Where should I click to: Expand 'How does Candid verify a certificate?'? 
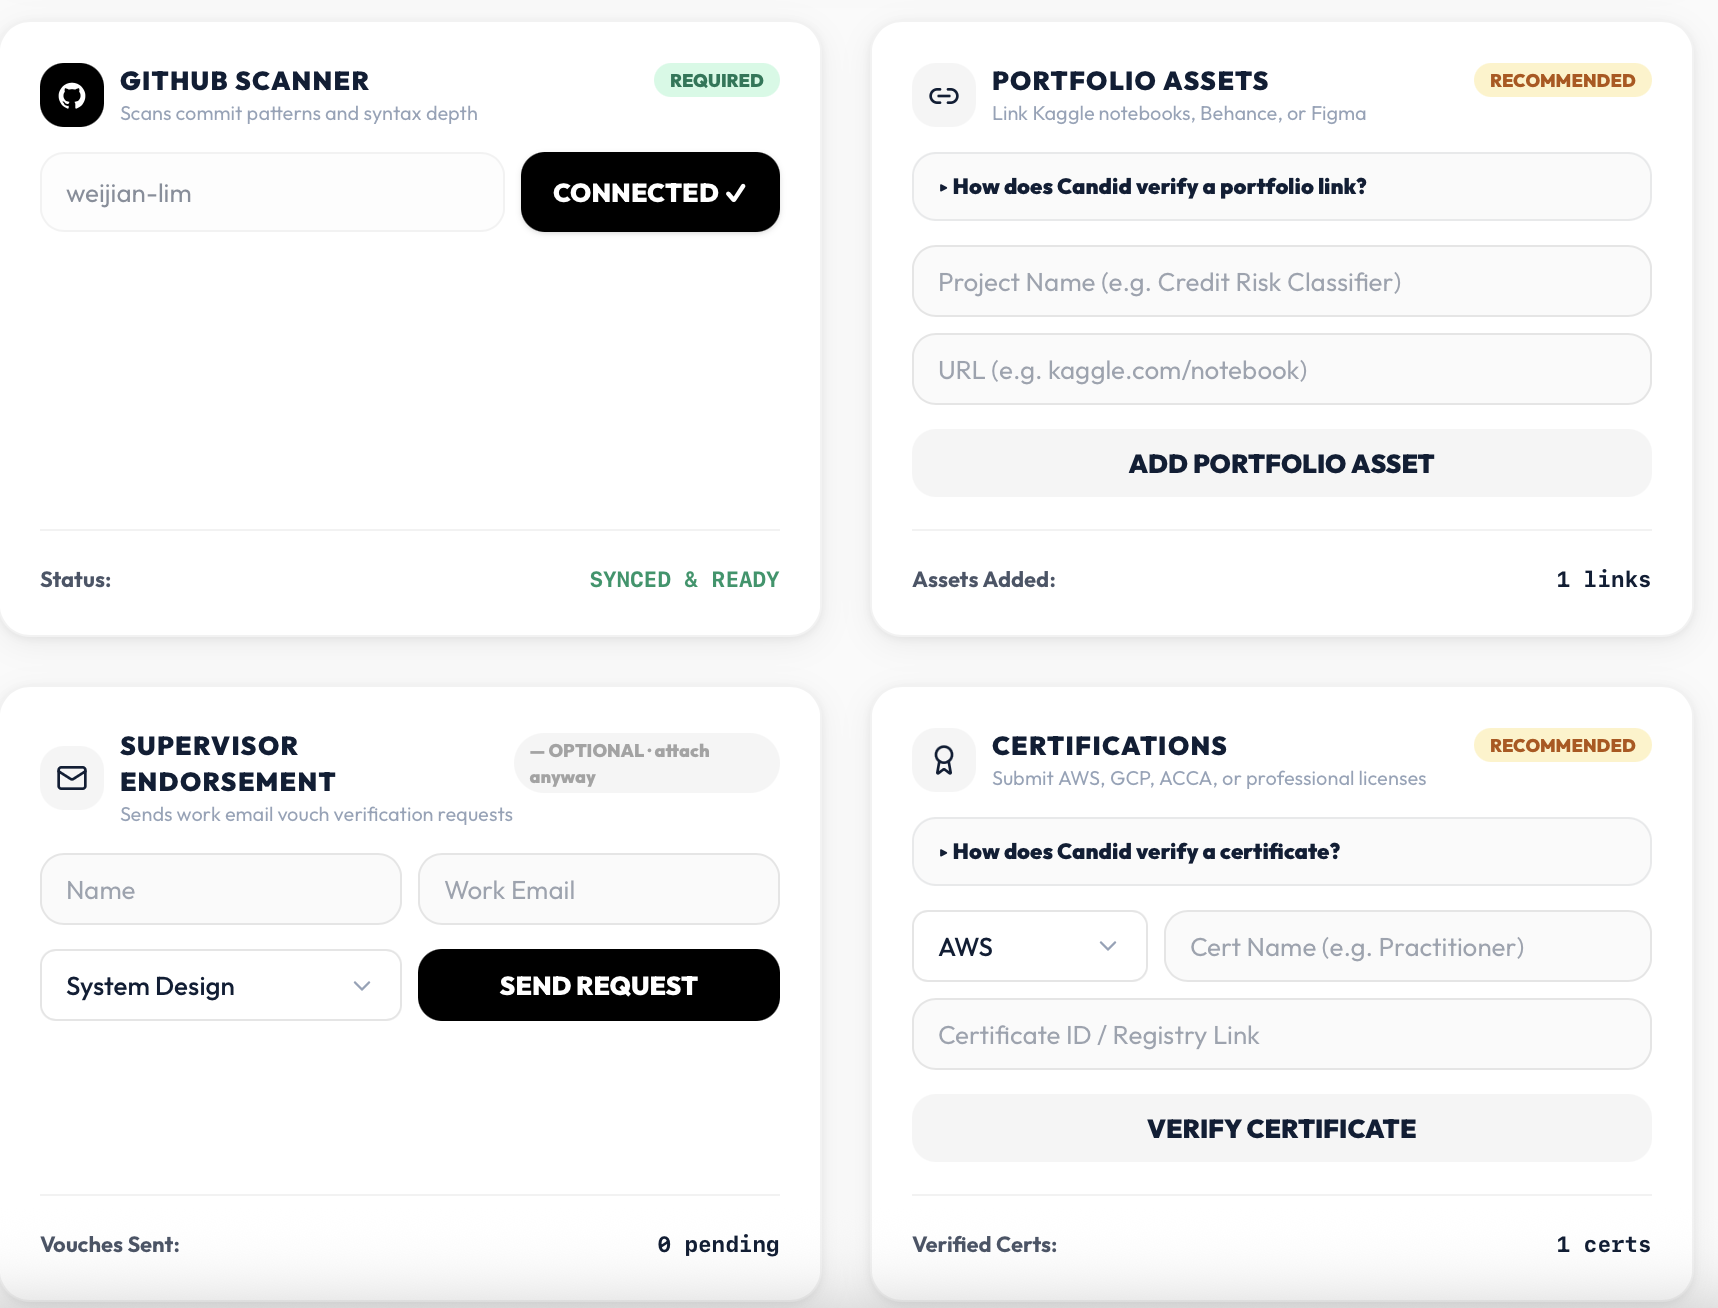coord(1281,851)
